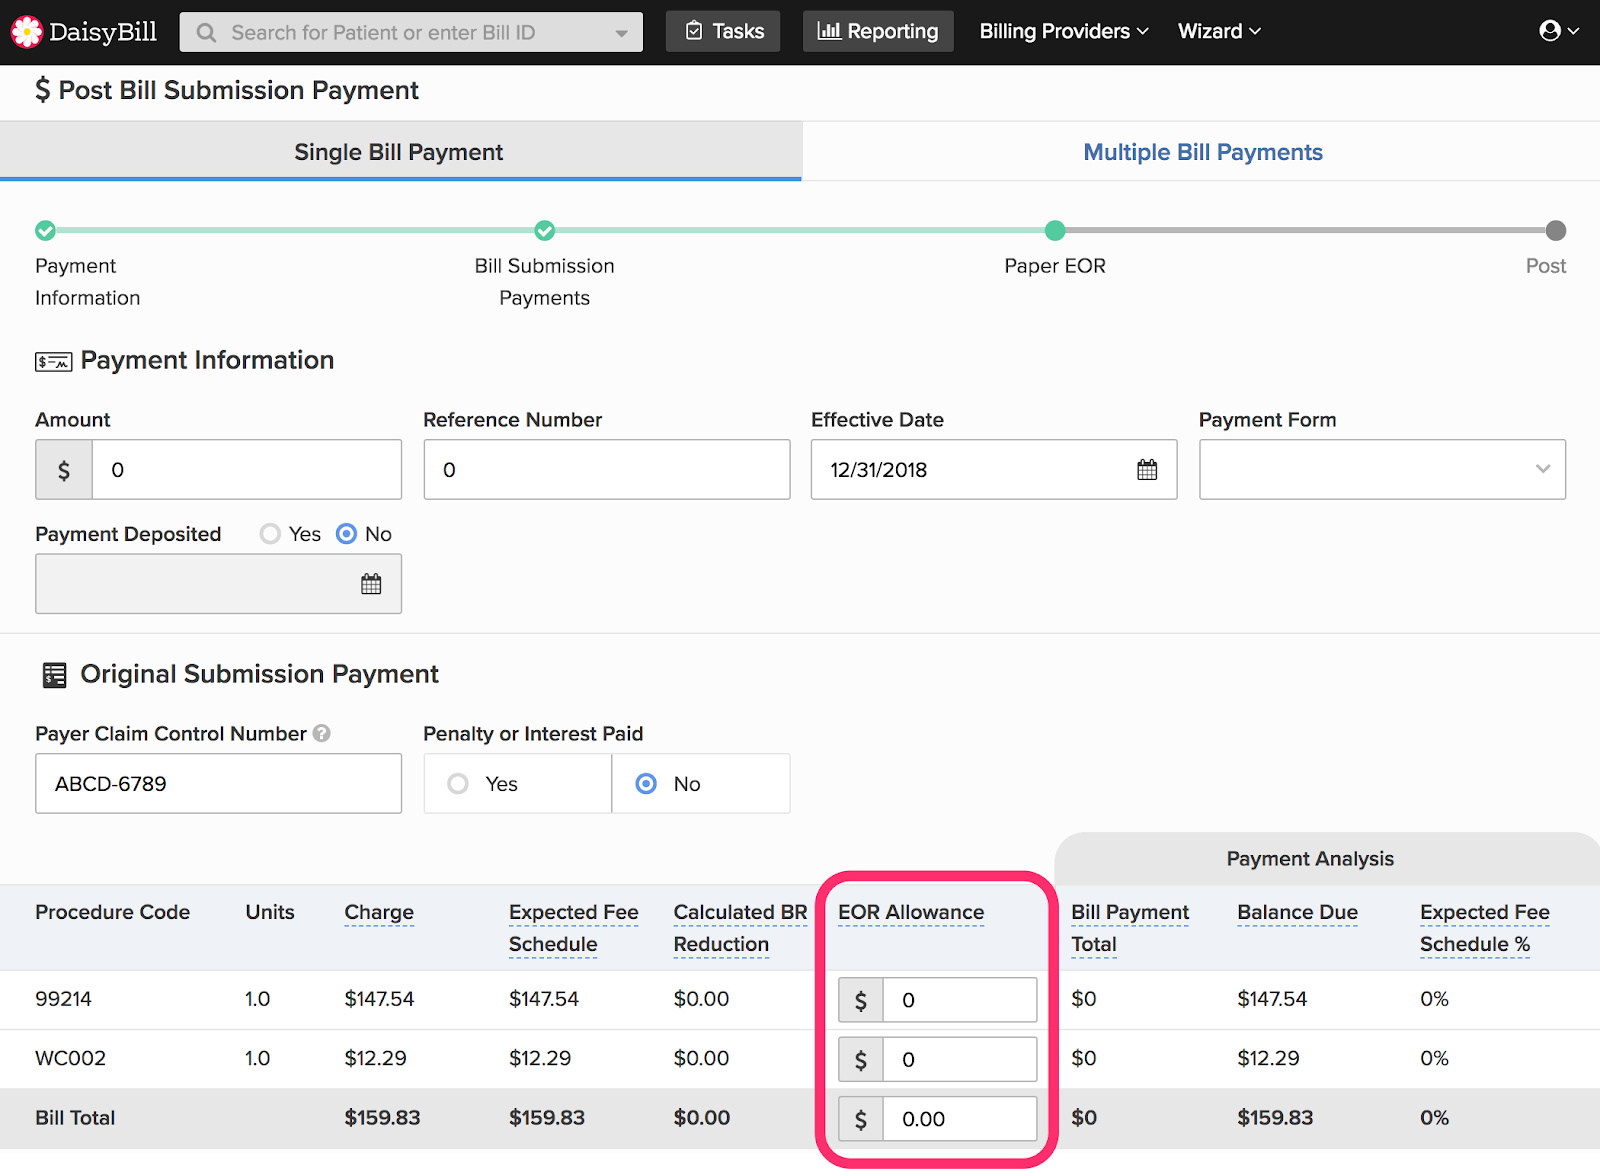Open the Tasks page
This screenshot has width=1600, height=1169.
click(x=723, y=32)
